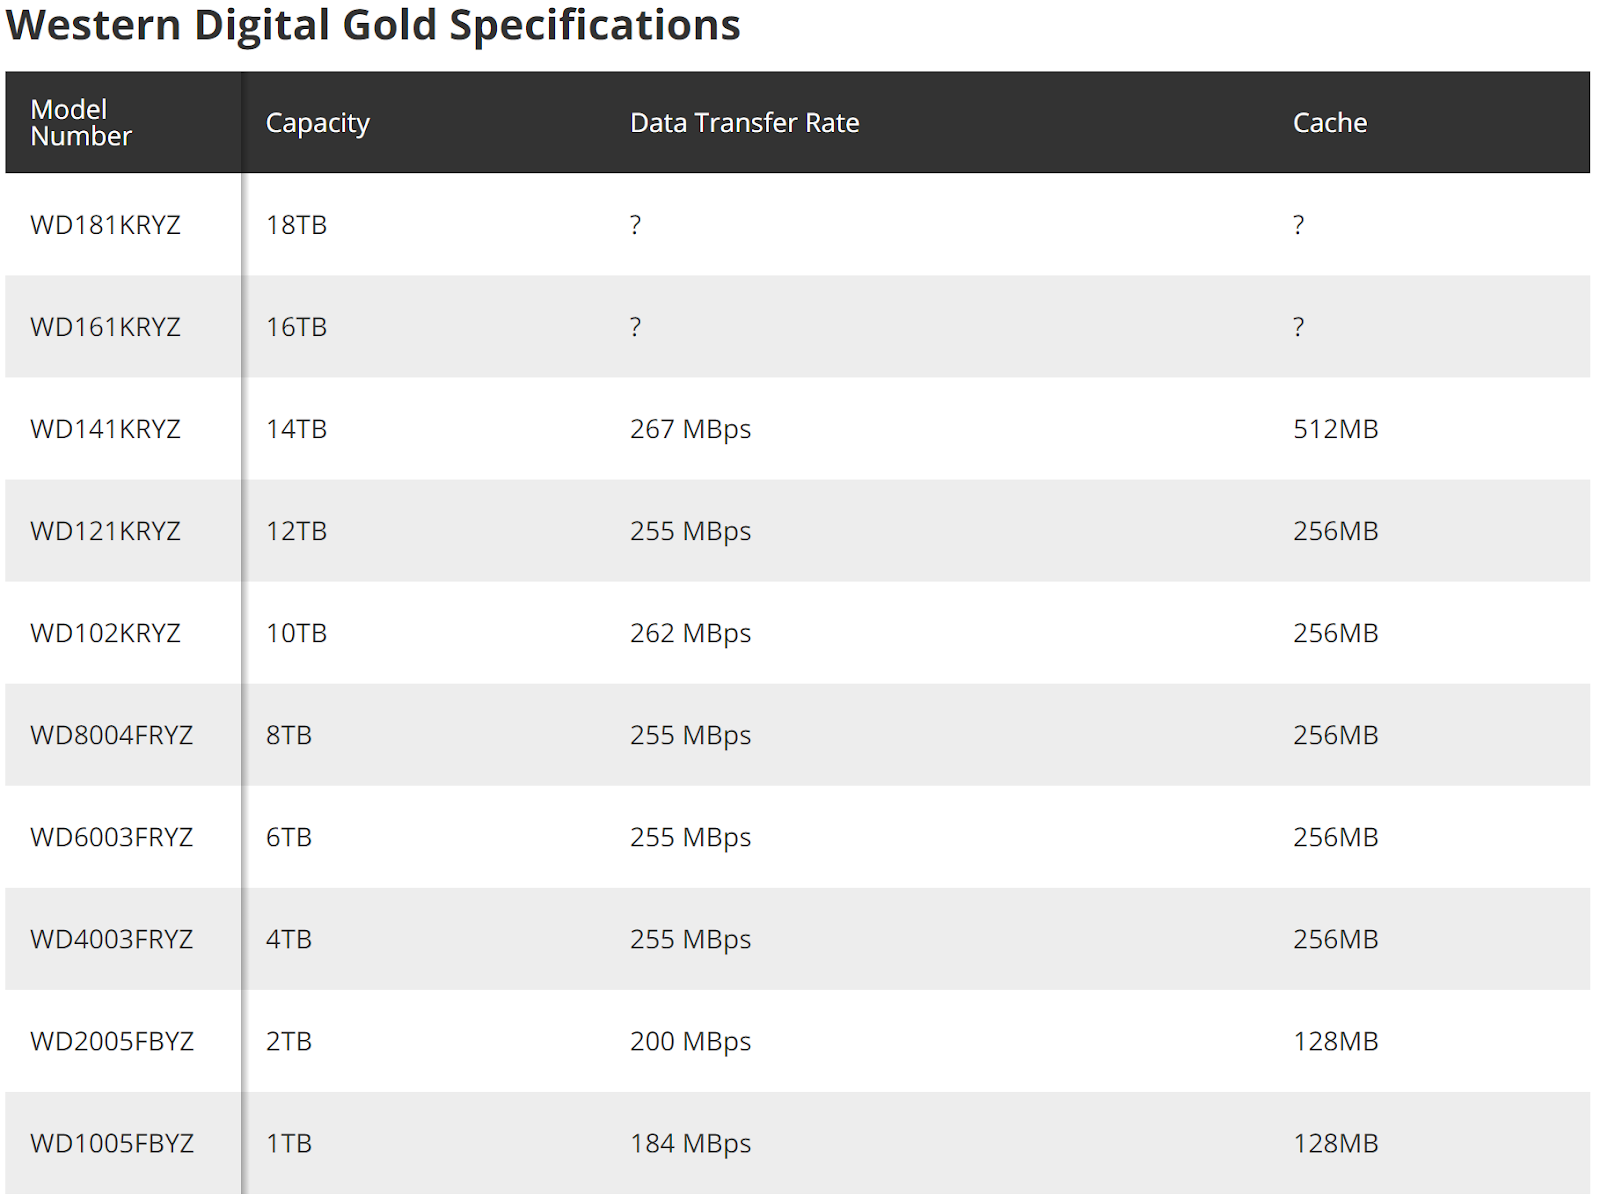The image size is (1600, 1201).
Task: Click the 184 MBps transfer rate cell
Action: click(x=690, y=1143)
